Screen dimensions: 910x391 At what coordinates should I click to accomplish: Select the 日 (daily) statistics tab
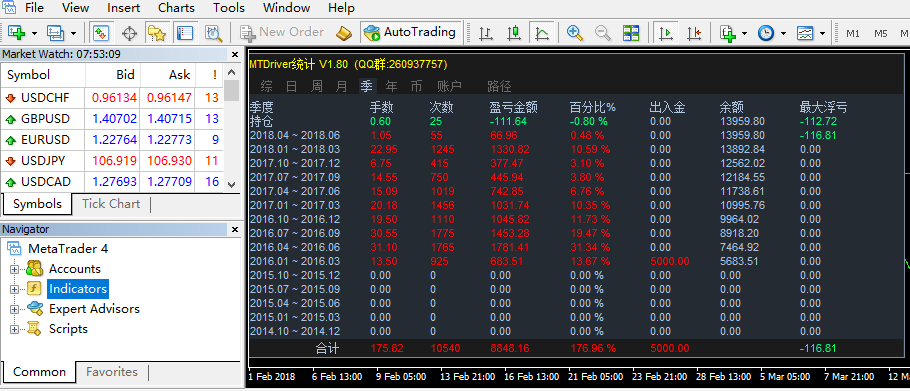[291, 86]
